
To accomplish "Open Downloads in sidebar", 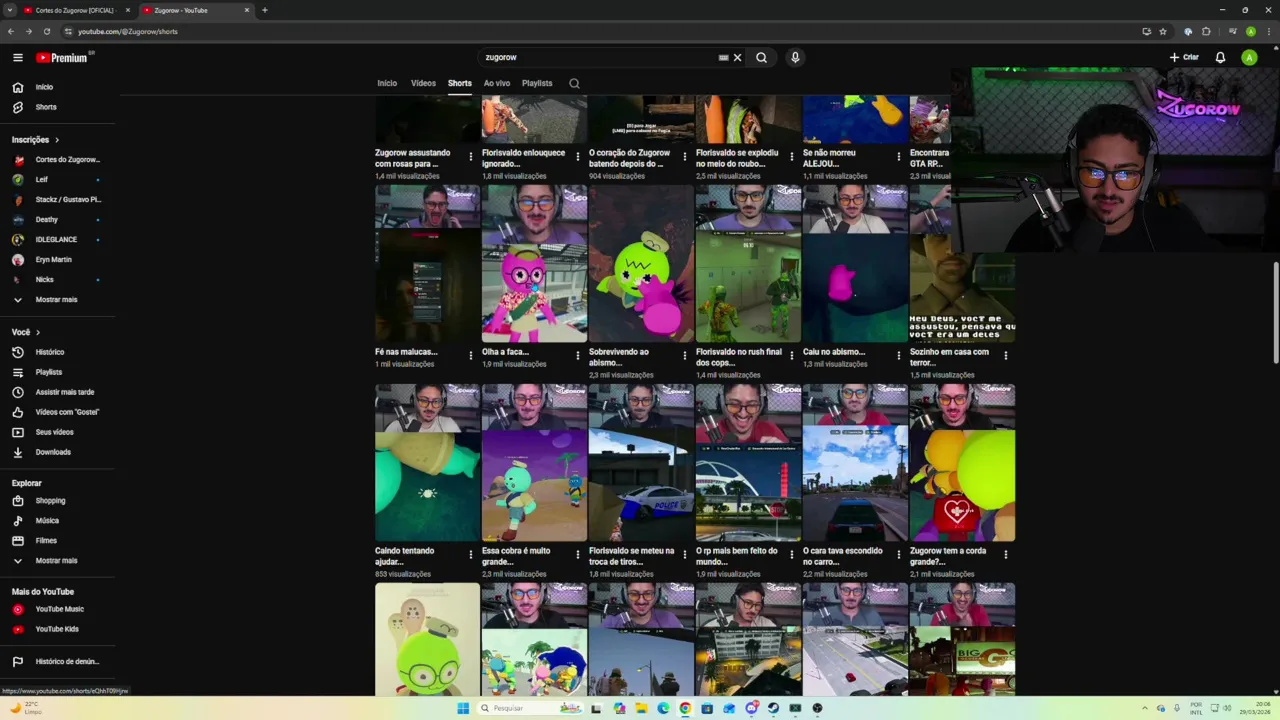I will 53,452.
